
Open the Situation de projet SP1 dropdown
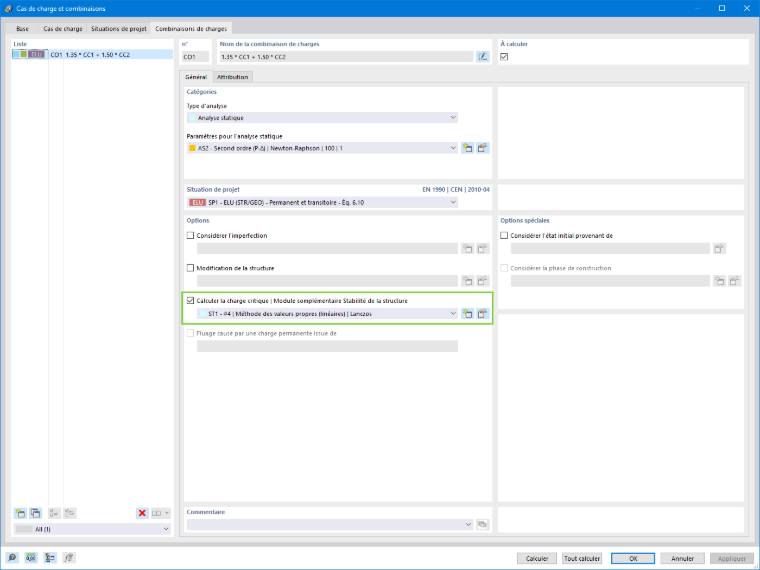(322, 203)
